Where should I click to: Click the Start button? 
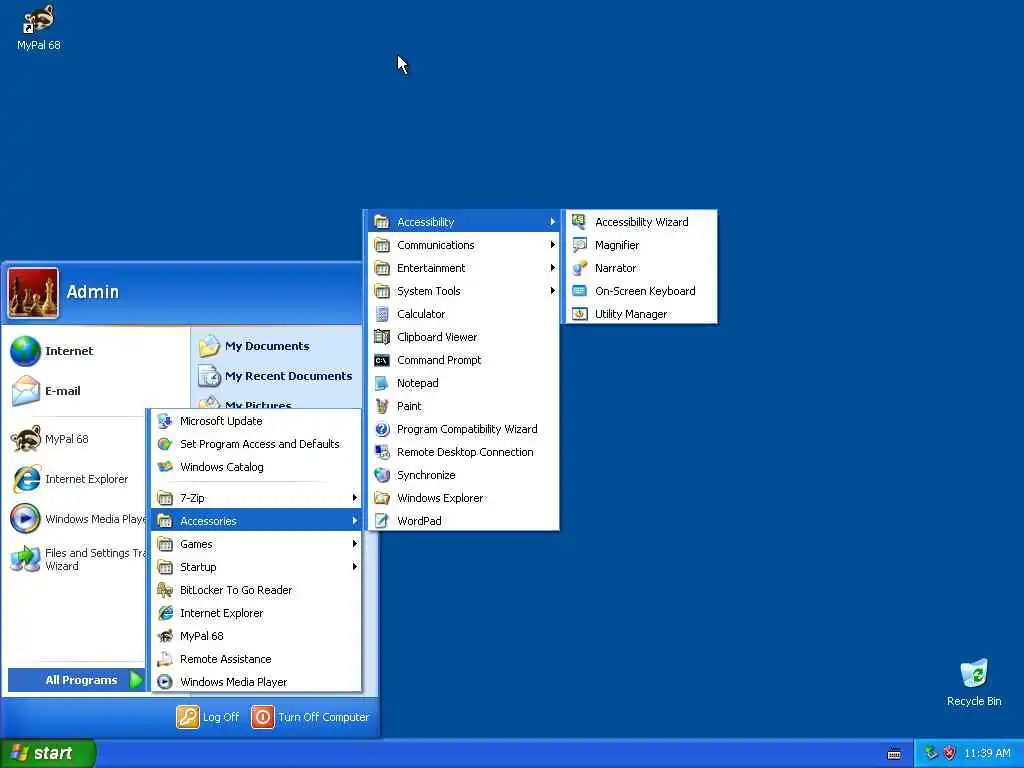[x=48, y=753]
